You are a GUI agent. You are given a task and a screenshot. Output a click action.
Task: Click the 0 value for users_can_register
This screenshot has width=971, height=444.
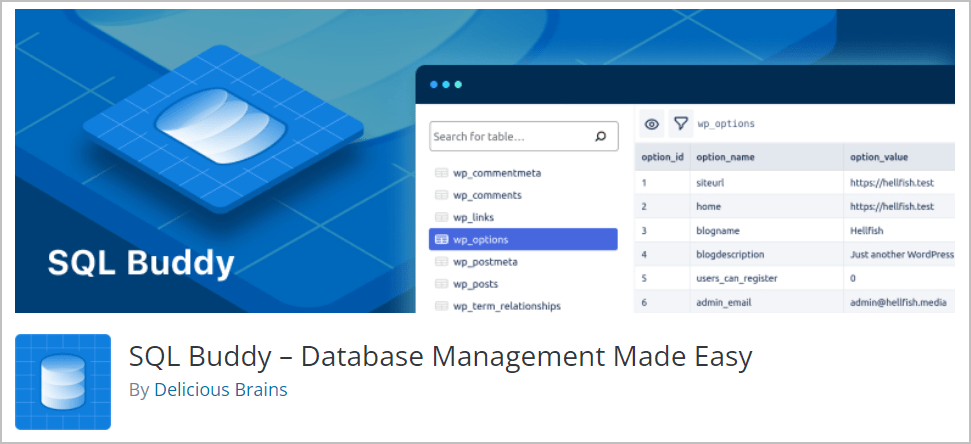[853, 279]
